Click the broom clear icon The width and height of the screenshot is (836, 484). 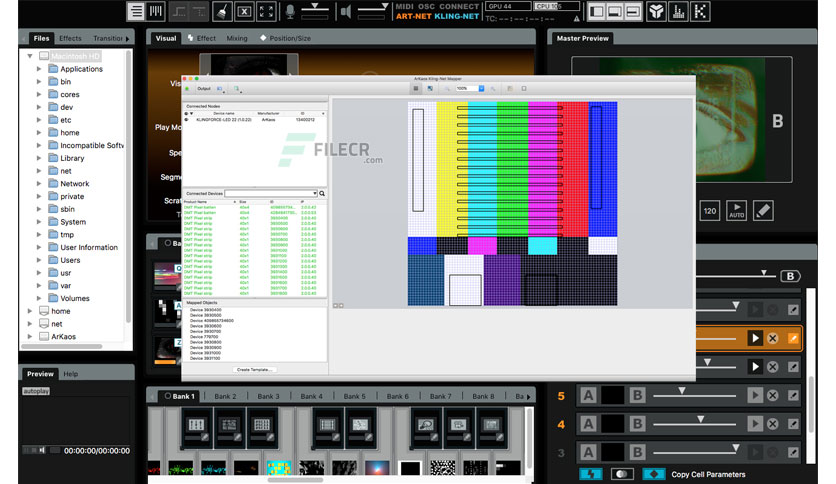(x=222, y=11)
